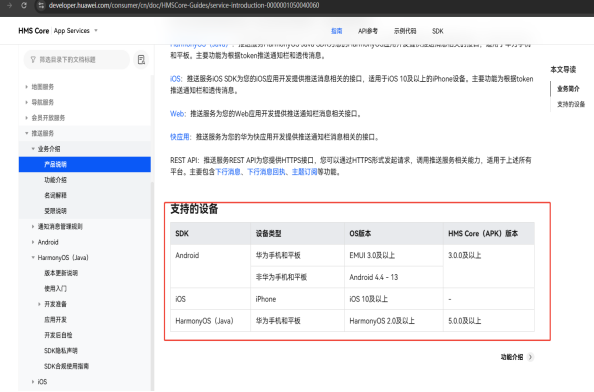Follow the 主题订阅 link
The image size is (594, 392).
[x=304, y=172]
